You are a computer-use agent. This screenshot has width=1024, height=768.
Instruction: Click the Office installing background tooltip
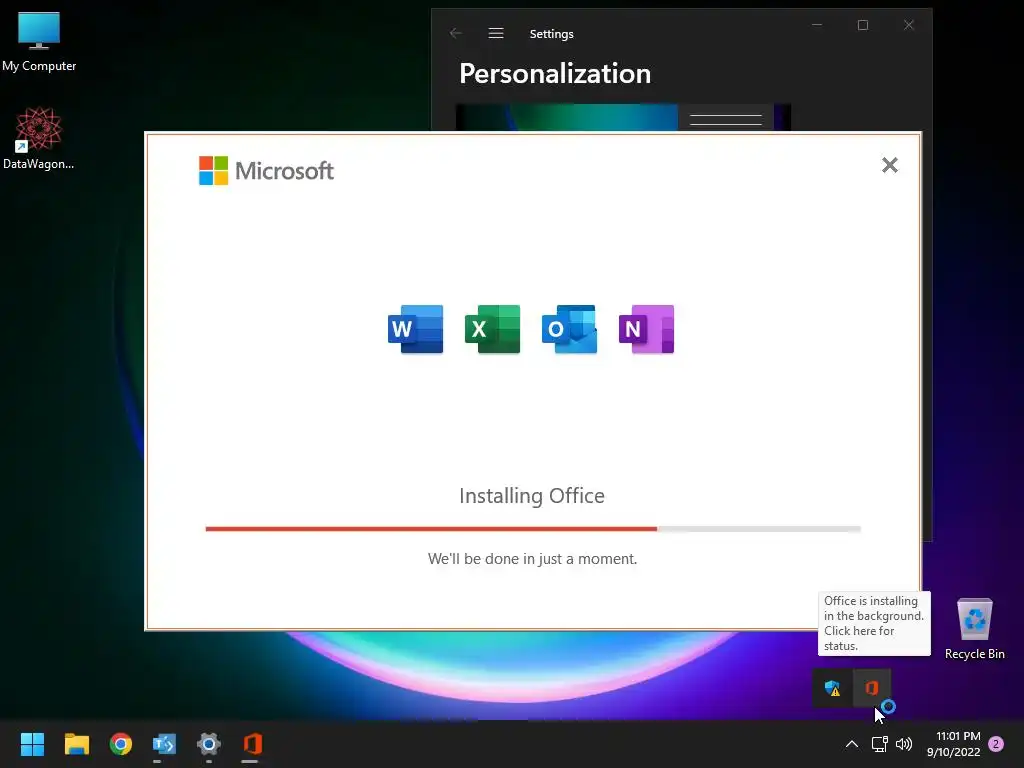[874, 623]
